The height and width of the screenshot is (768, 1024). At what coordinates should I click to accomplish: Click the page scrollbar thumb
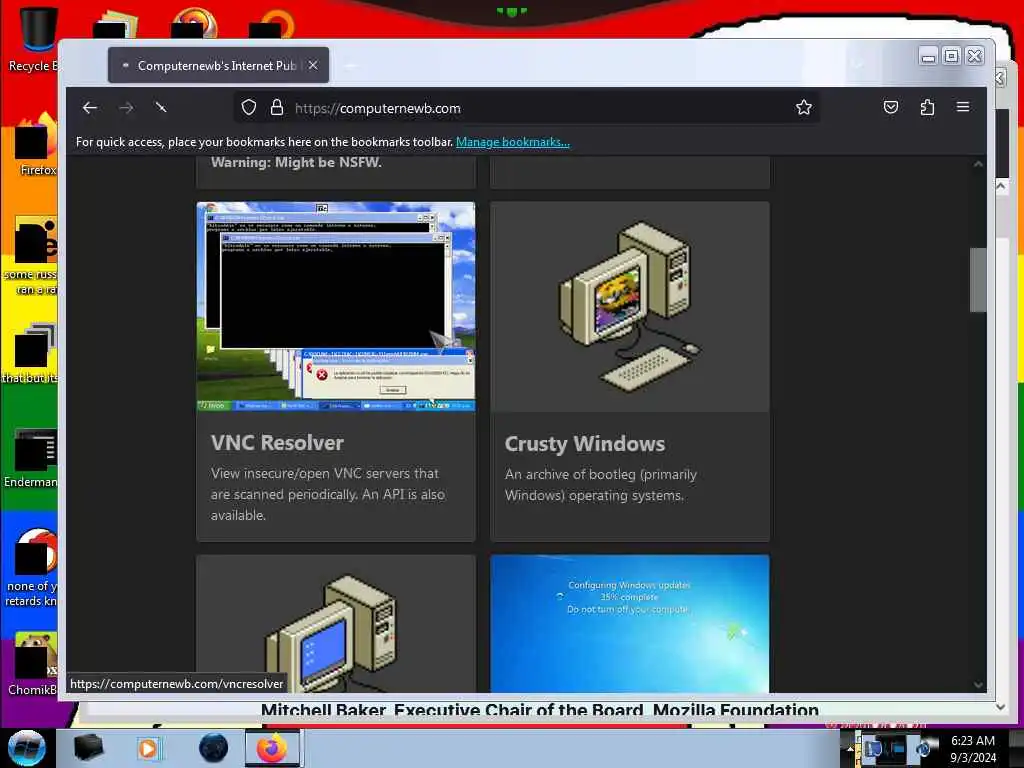point(978,280)
